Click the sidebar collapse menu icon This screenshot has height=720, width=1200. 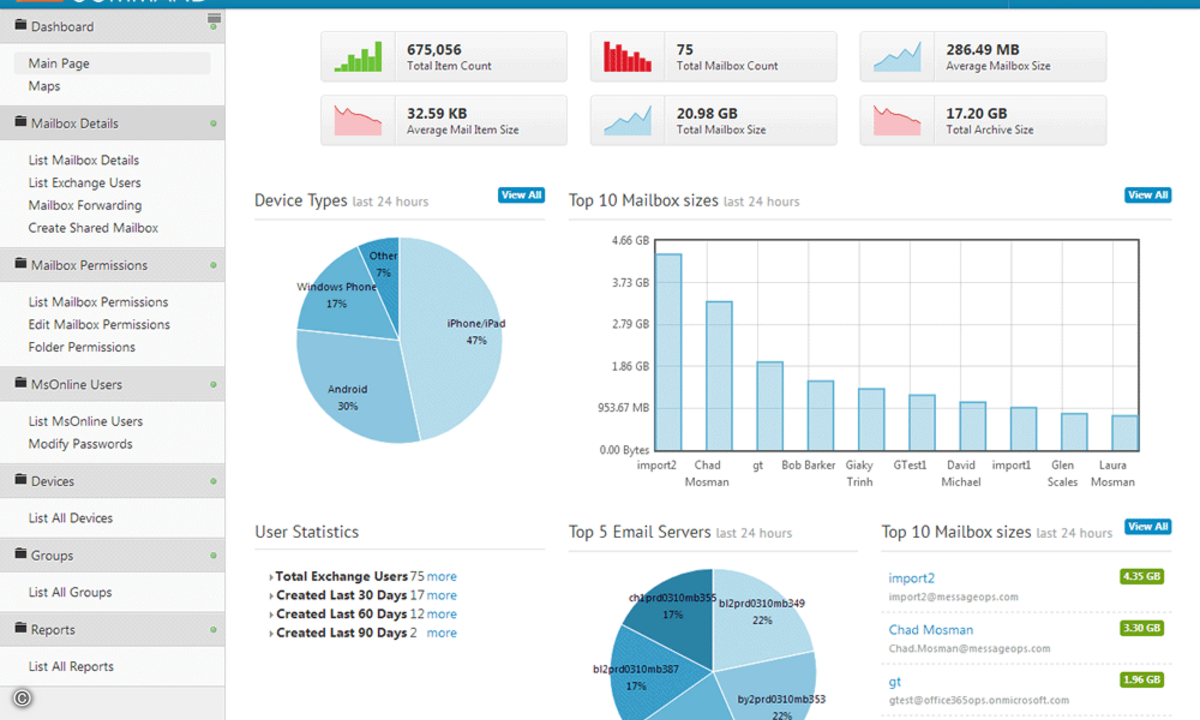214,19
